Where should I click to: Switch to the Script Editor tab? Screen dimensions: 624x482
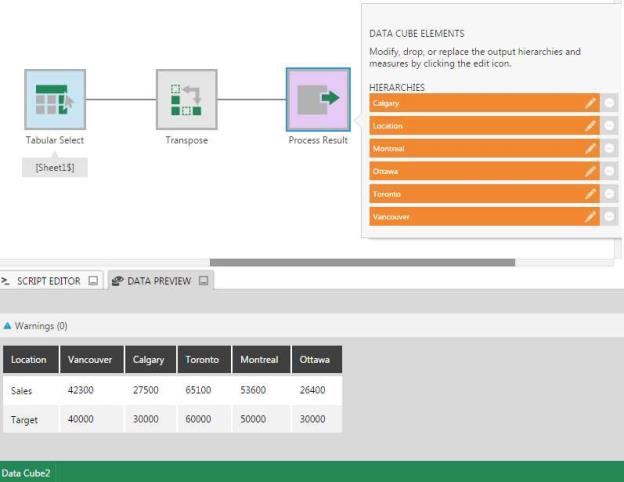point(45,281)
